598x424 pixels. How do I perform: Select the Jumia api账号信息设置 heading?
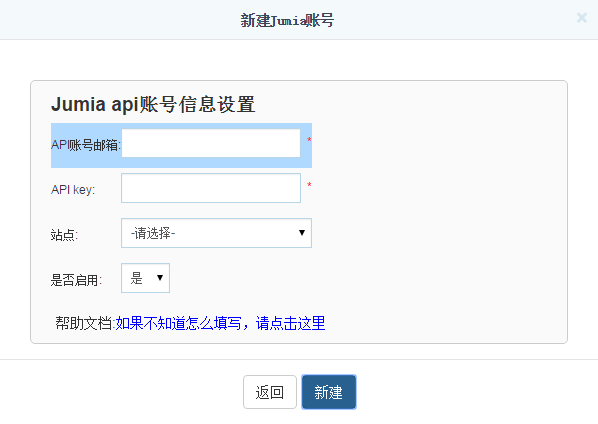[x=153, y=104]
